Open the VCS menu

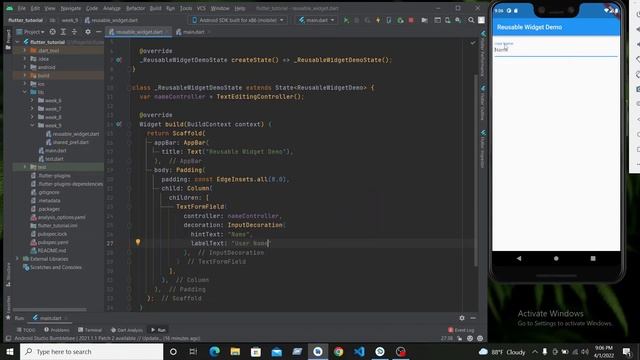[201, 8]
